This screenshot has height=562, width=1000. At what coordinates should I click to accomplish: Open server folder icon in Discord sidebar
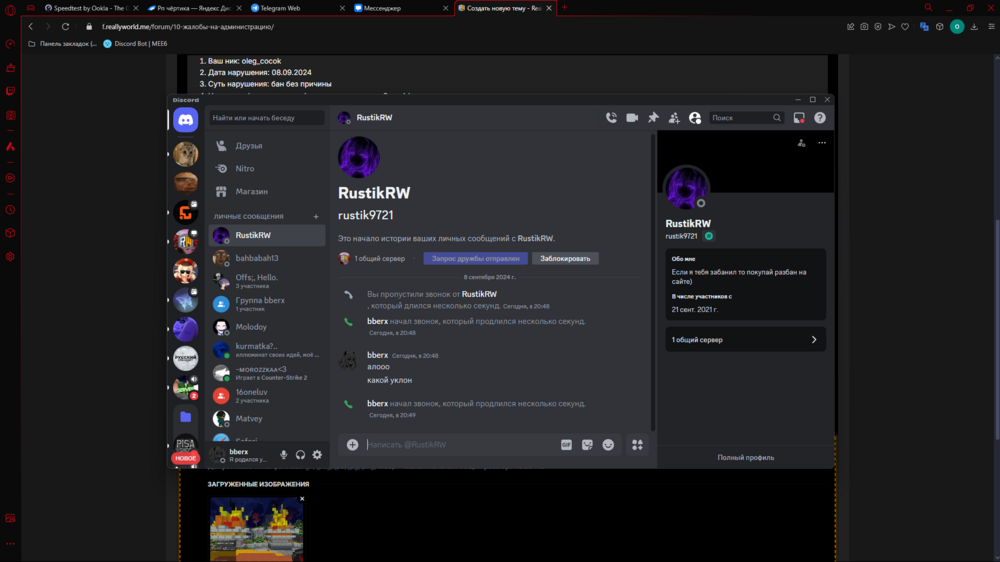coord(186,417)
